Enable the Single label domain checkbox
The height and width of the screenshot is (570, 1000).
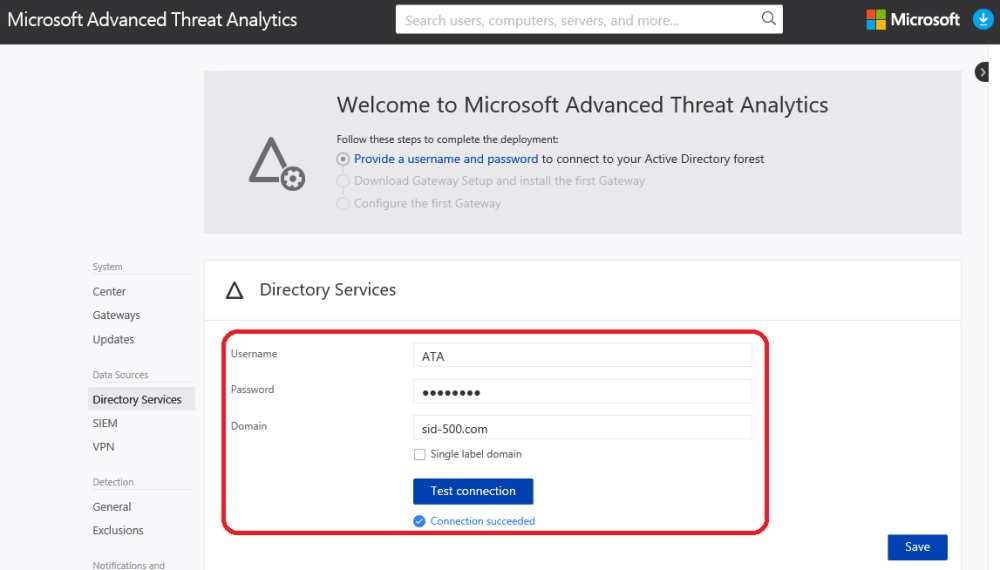click(420, 454)
